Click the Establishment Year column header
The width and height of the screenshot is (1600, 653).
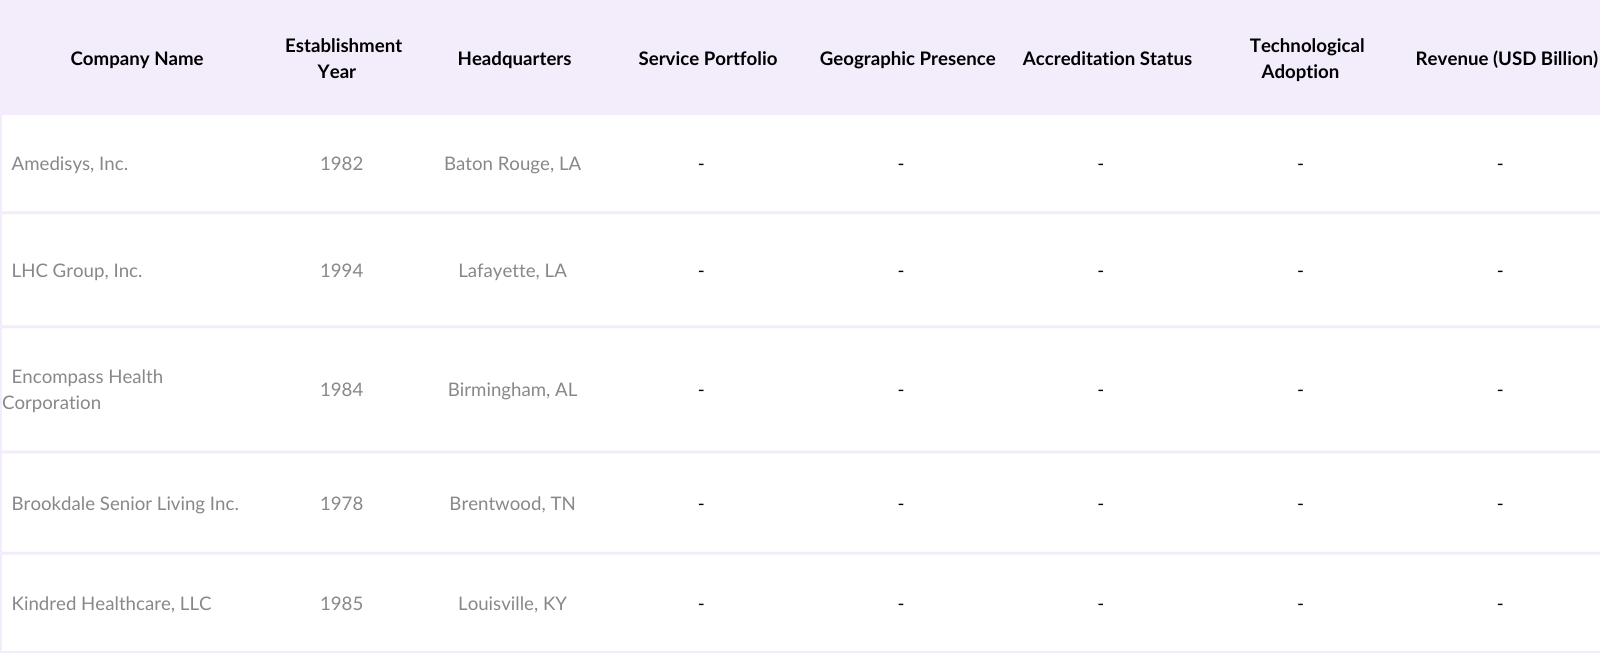point(342,58)
